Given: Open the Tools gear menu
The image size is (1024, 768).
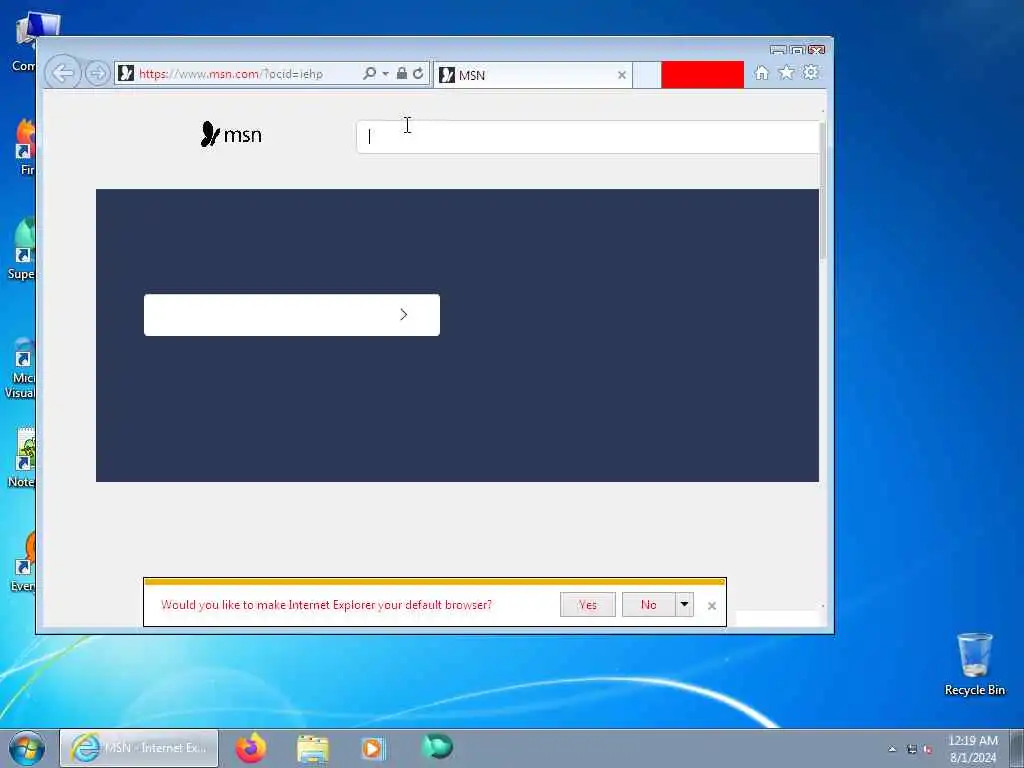Looking at the screenshot, I should (810, 72).
